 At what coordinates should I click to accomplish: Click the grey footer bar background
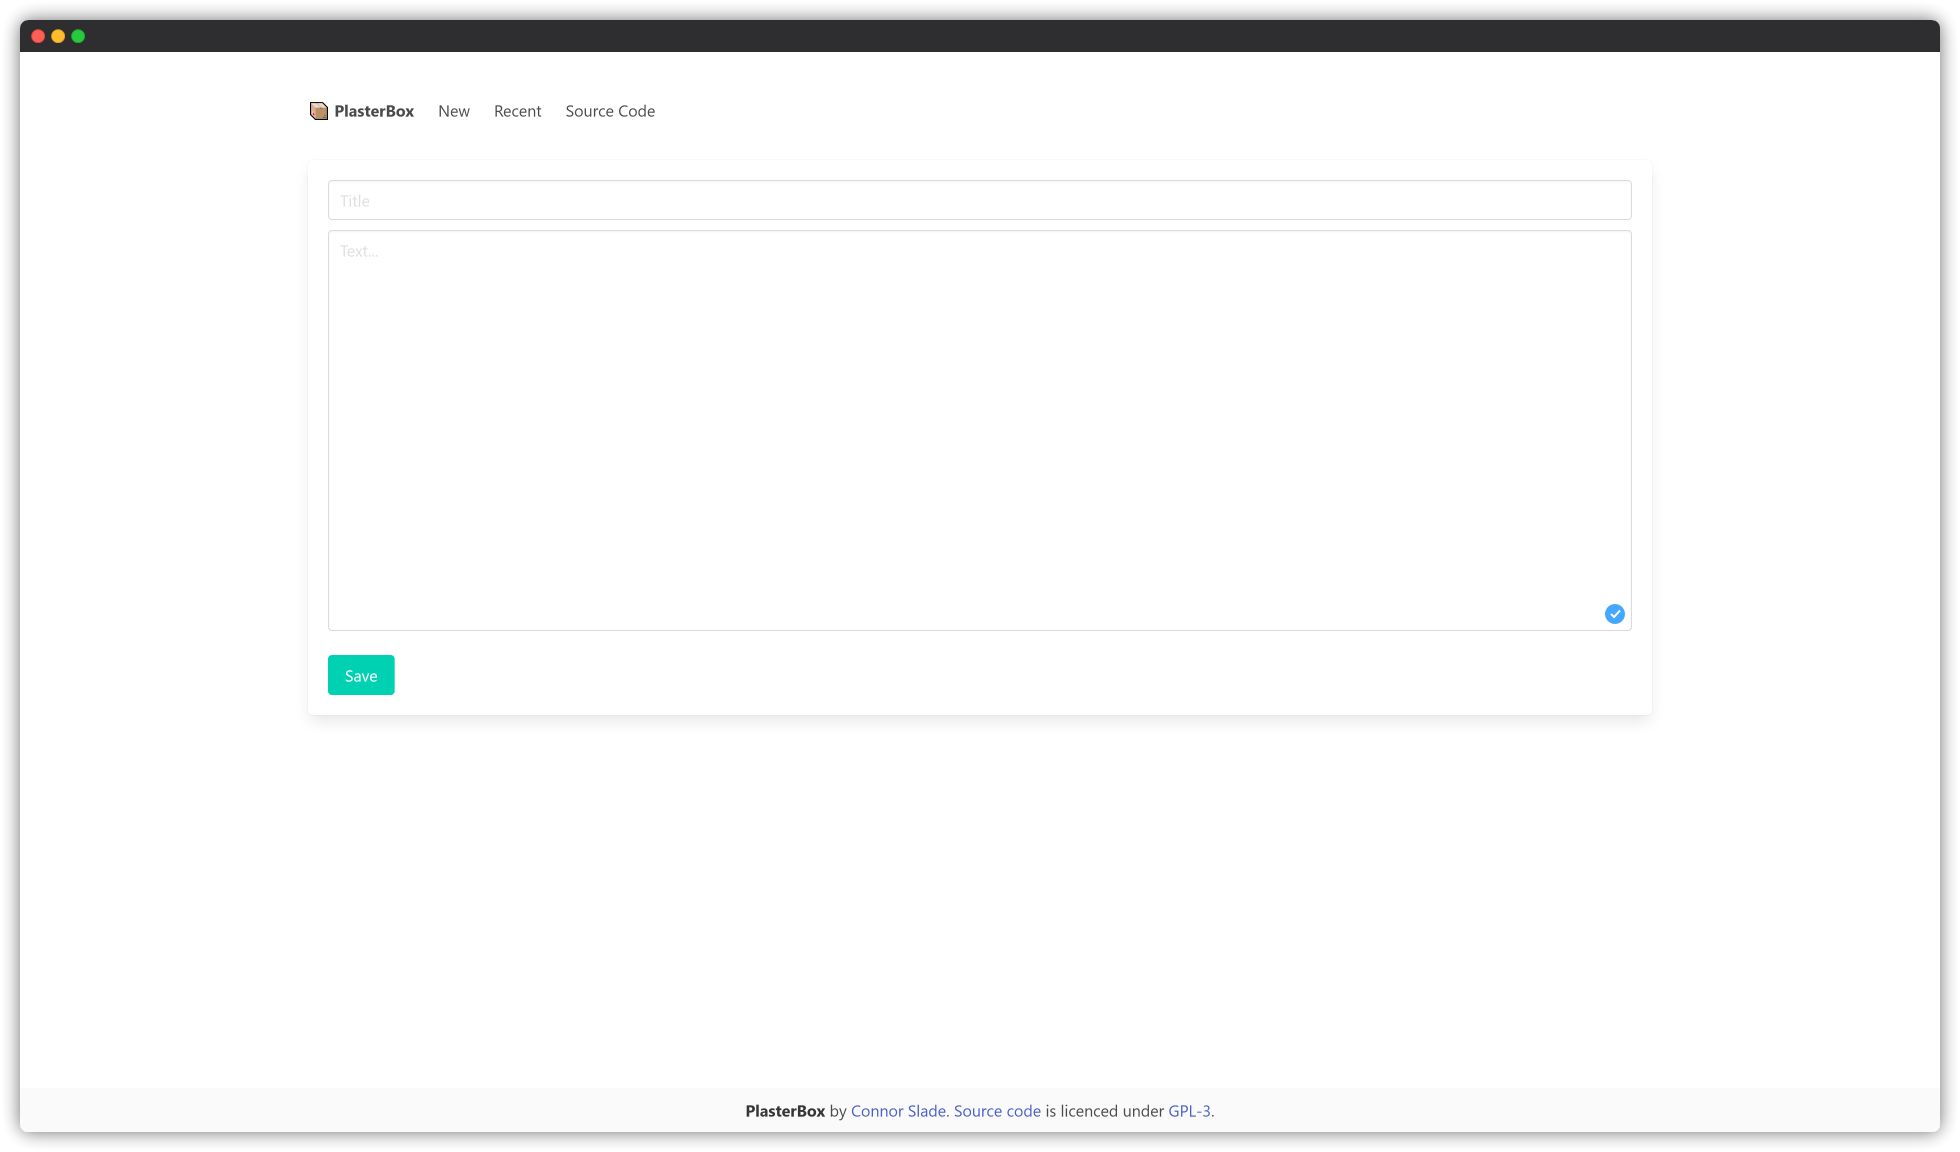(400, 1110)
